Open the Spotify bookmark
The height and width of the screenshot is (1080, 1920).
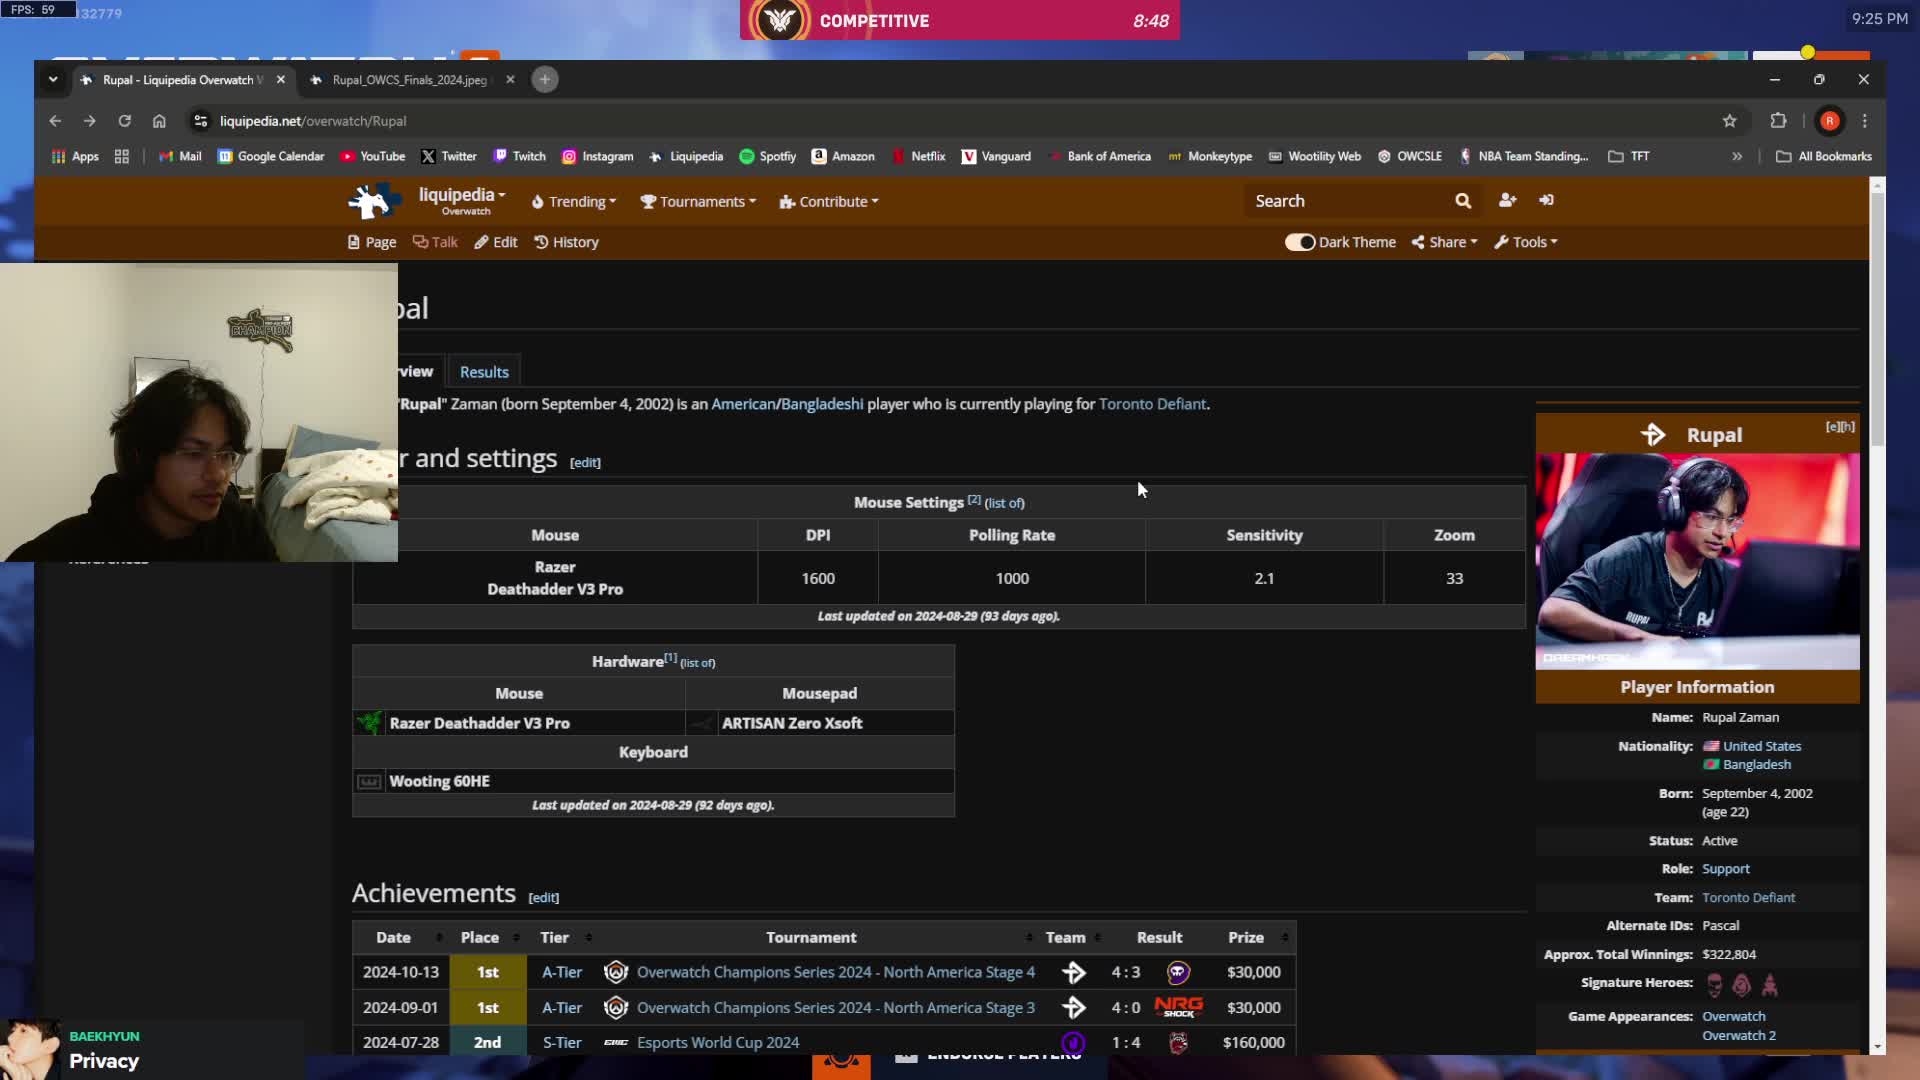768,157
